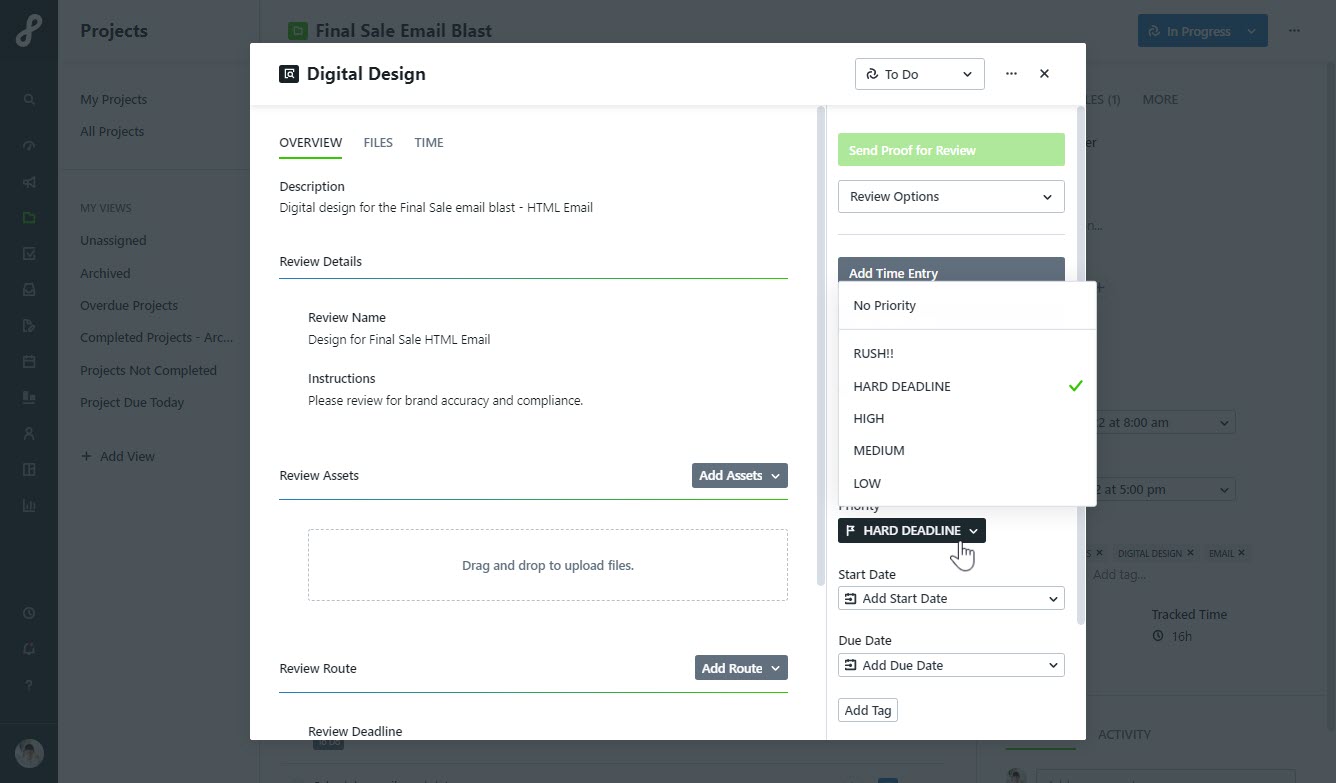1336x783 pixels.
Task: Choose the MEDIUM priority option
Action: pyautogui.click(x=878, y=450)
